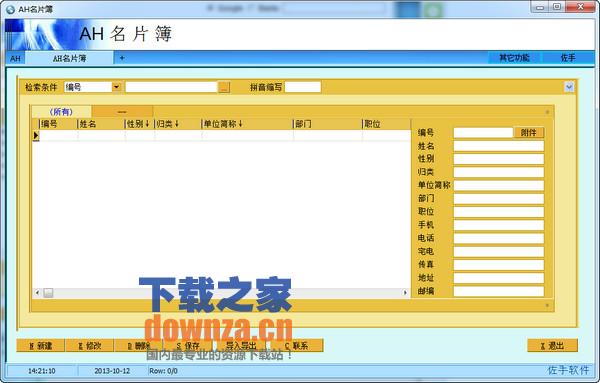Click the 部门 field in detail panel
600x383 pixels.
point(499,199)
